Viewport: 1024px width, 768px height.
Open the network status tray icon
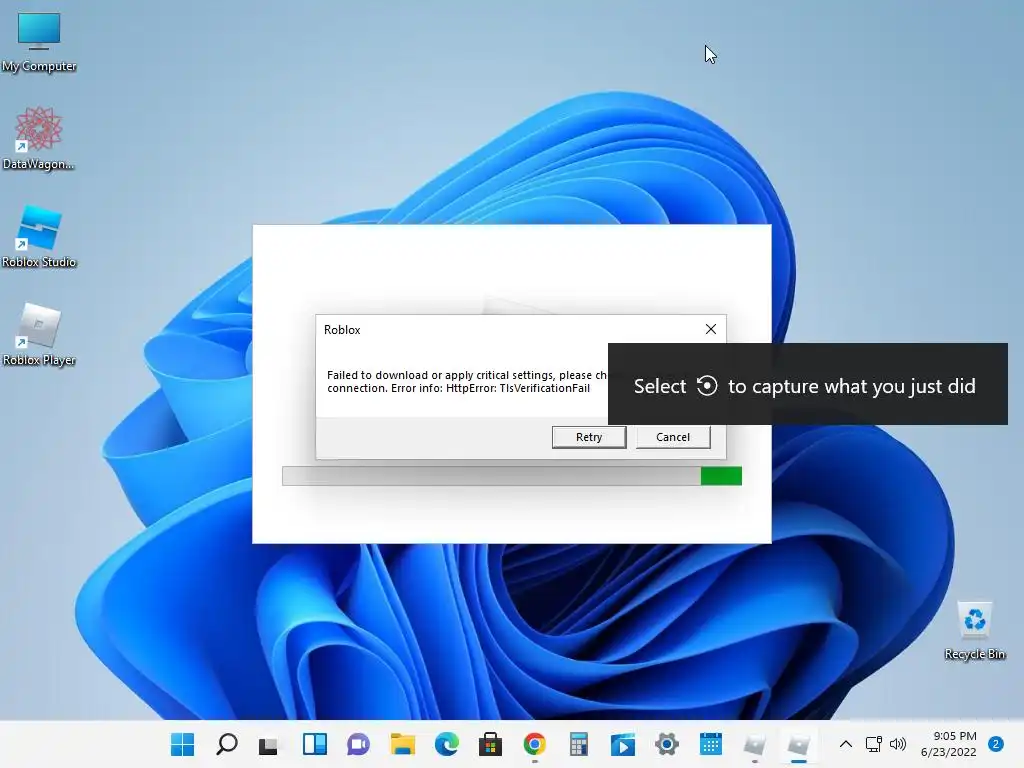pyautogui.click(x=873, y=744)
